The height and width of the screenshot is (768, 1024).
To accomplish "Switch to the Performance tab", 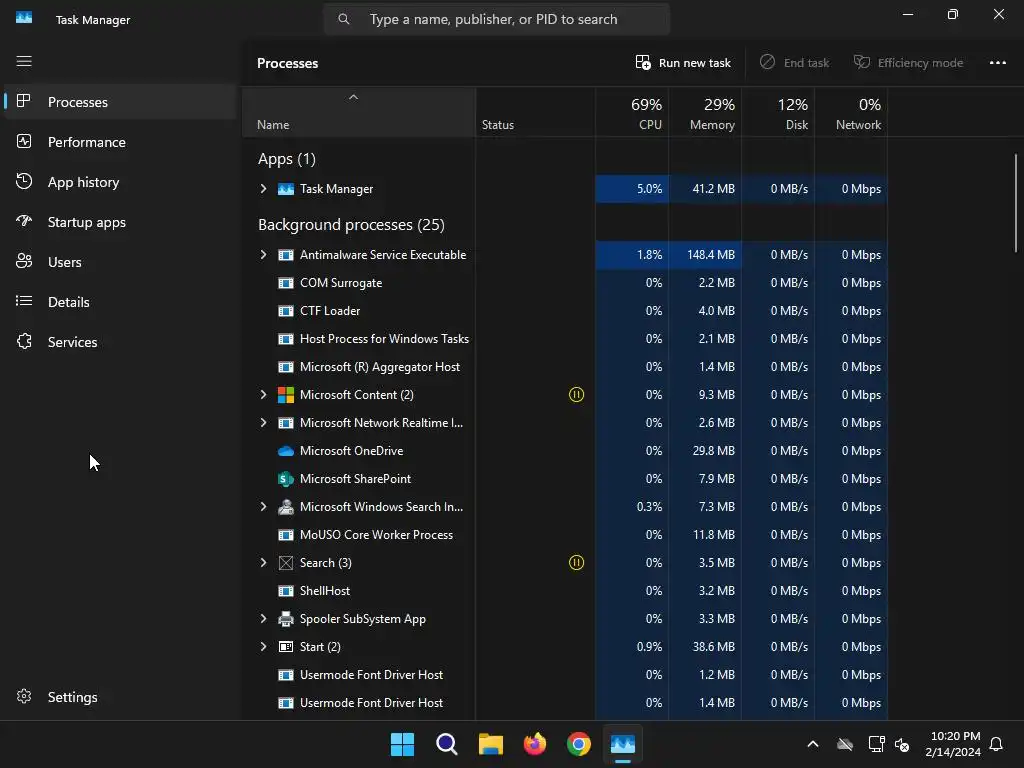I will point(120,142).
